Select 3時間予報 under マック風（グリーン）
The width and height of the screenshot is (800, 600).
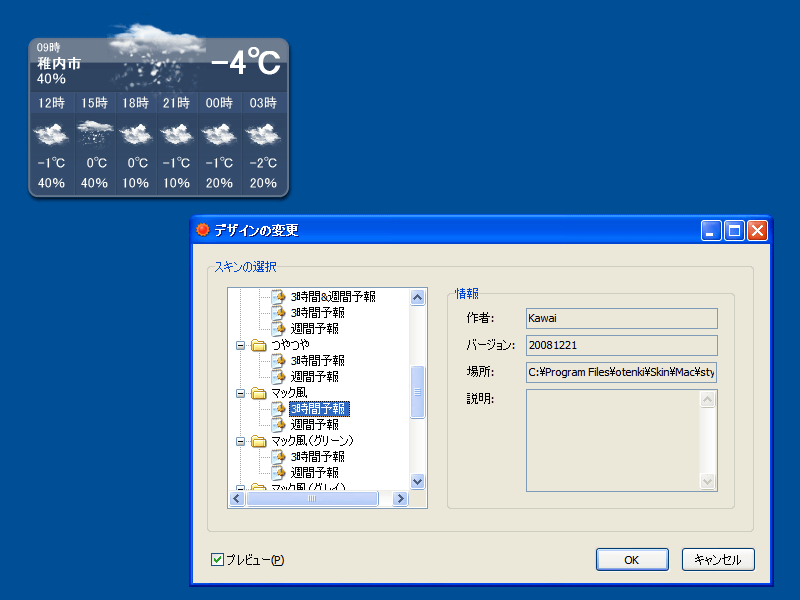pyautogui.click(x=317, y=457)
